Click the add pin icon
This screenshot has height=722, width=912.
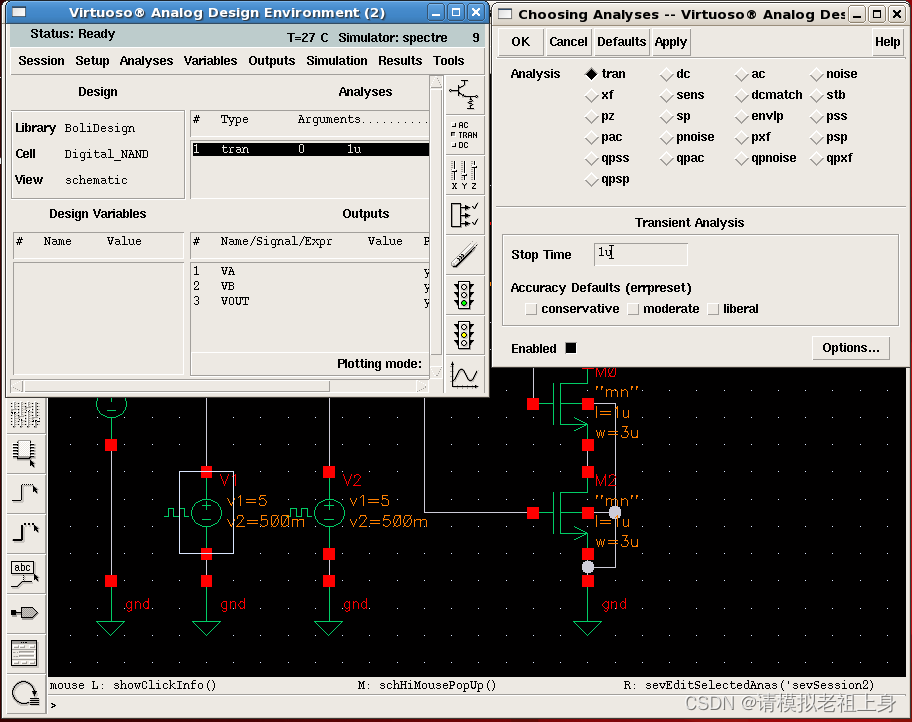(24, 613)
